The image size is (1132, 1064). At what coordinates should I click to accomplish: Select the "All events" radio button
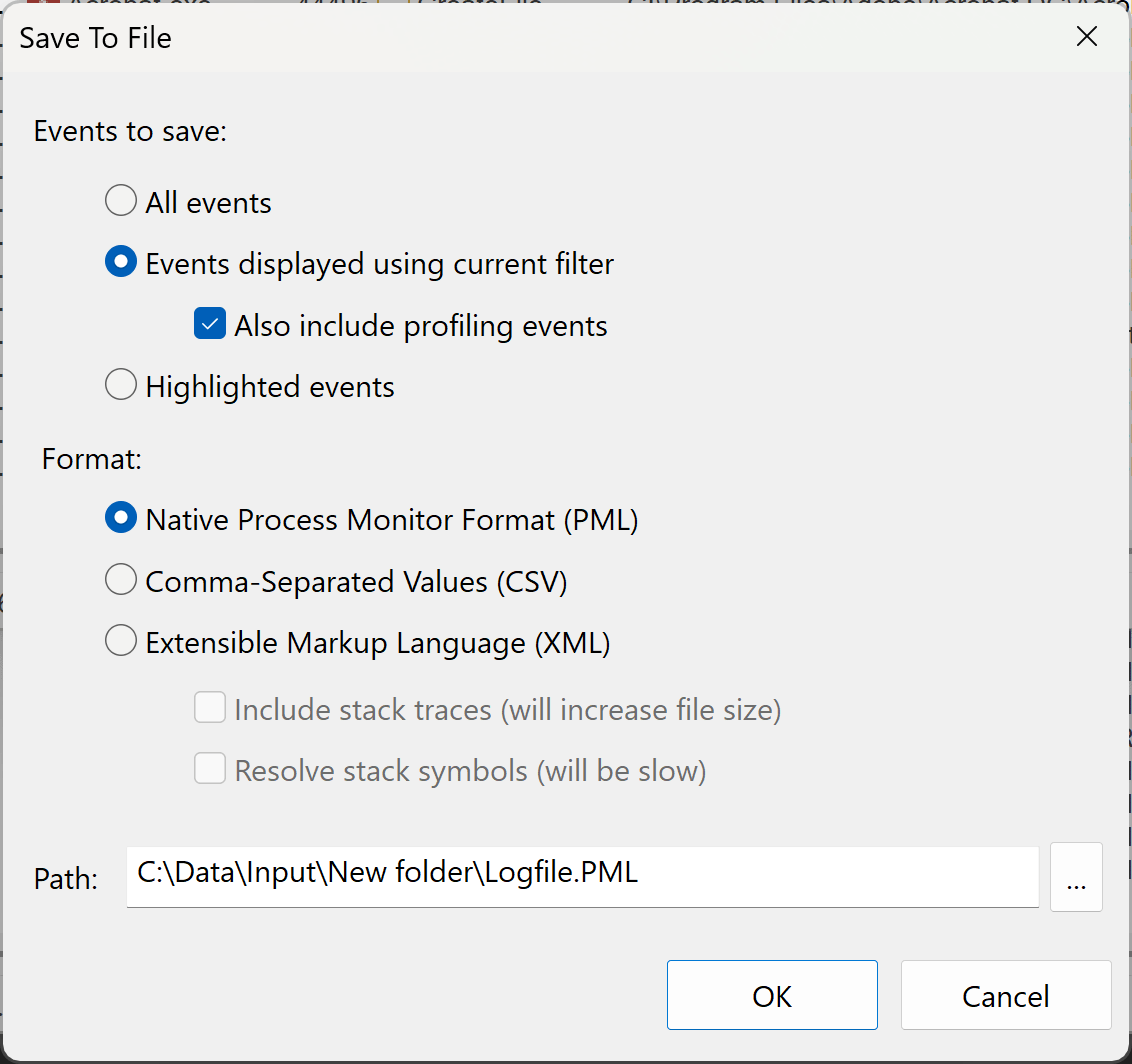(120, 200)
